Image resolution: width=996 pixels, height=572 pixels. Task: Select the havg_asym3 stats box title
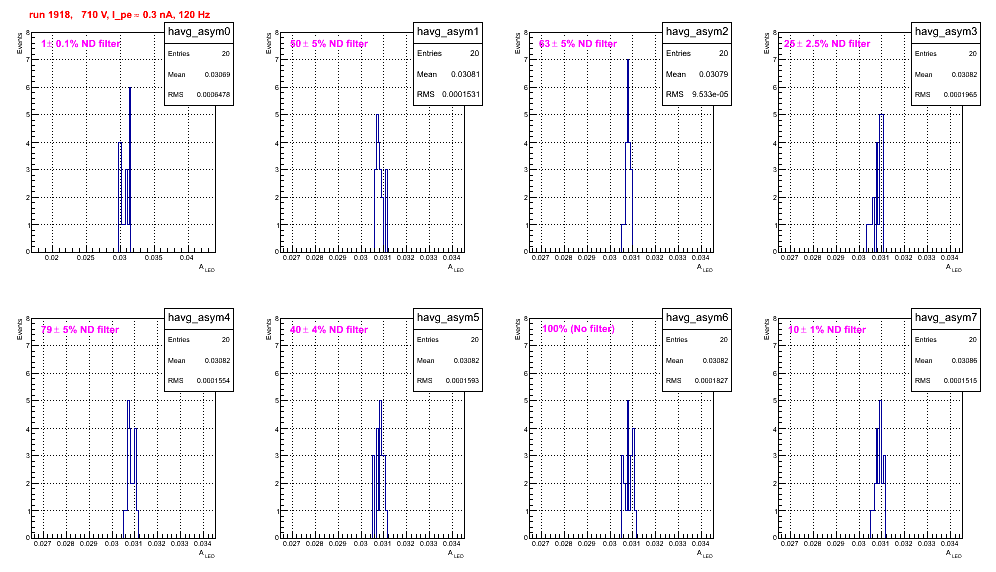(946, 32)
